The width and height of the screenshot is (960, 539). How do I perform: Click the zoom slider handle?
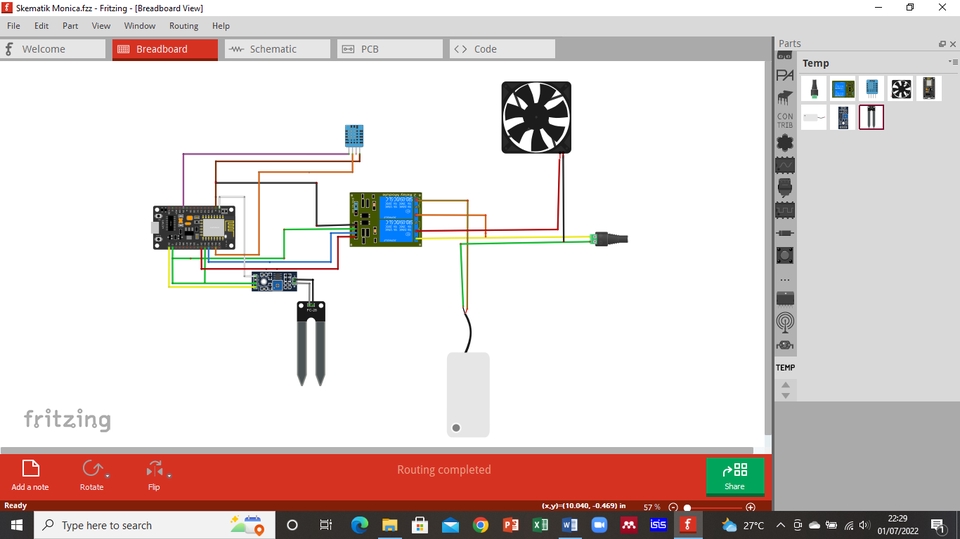click(687, 507)
